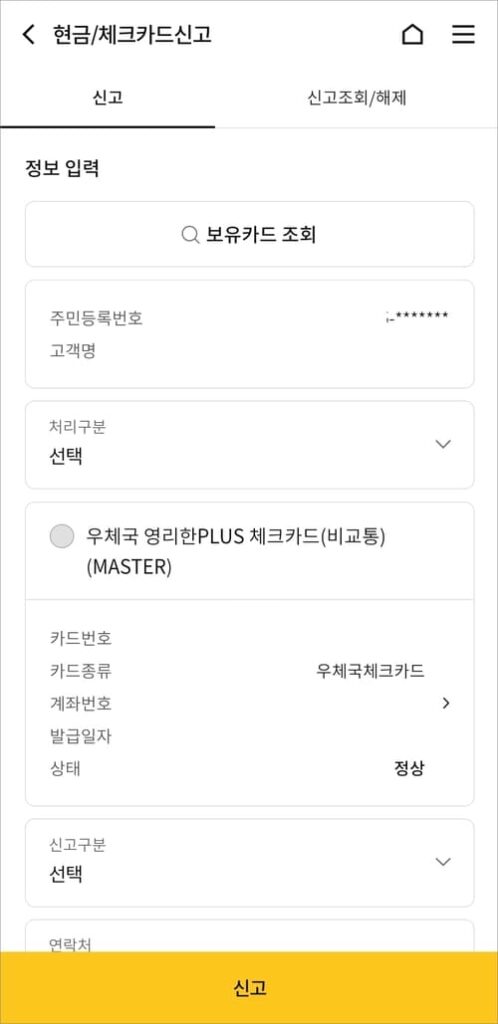
Task: Switch to the 신고조회/해제 tab
Action: [357, 98]
